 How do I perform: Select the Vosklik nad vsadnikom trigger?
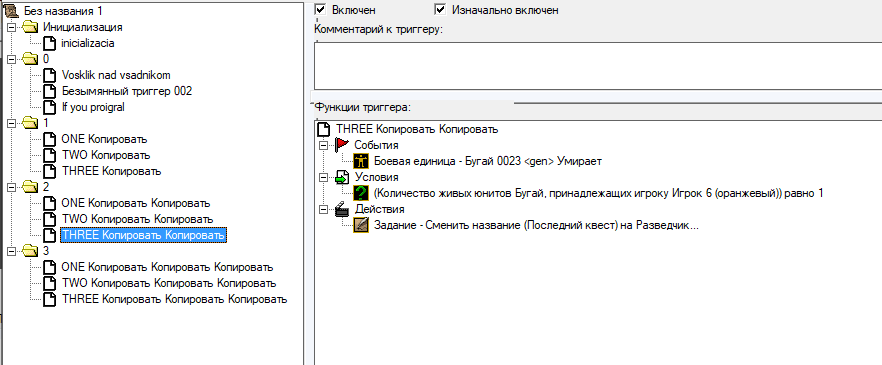click(115, 75)
